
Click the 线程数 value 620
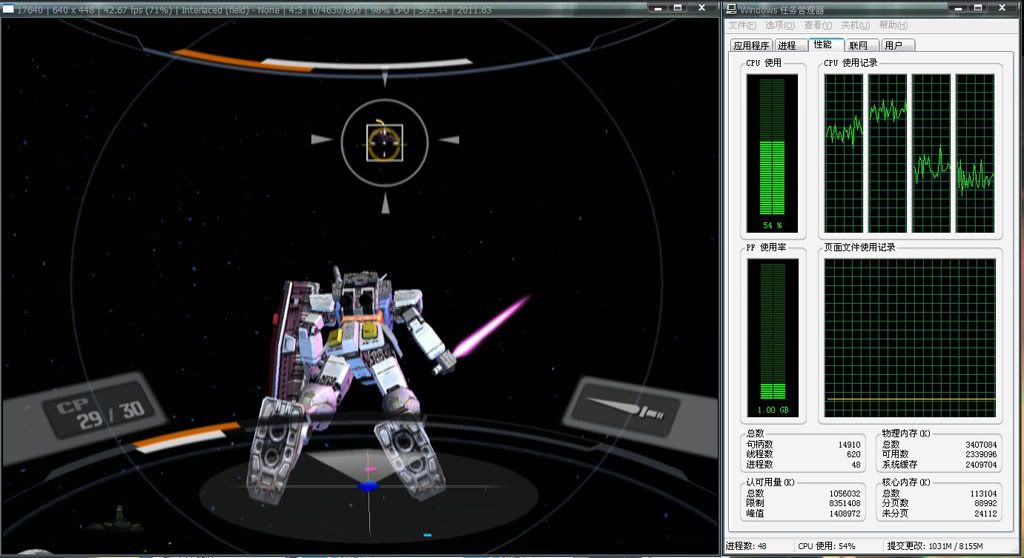click(854, 454)
